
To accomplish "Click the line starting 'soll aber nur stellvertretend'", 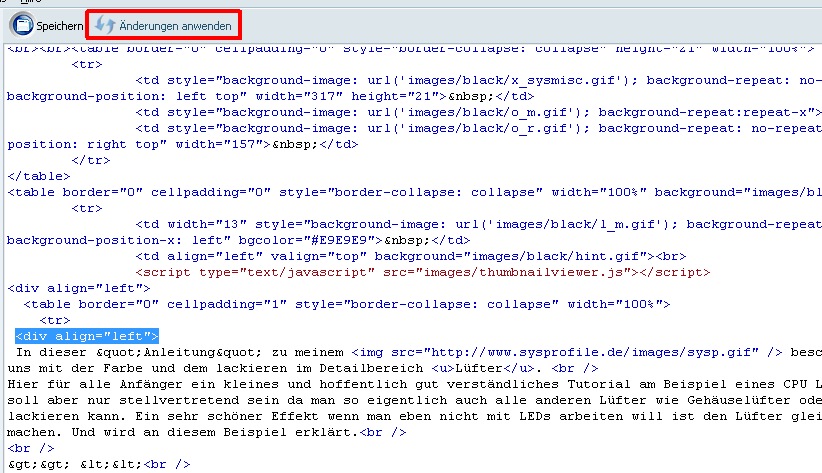I will click(x=414, y=401).
